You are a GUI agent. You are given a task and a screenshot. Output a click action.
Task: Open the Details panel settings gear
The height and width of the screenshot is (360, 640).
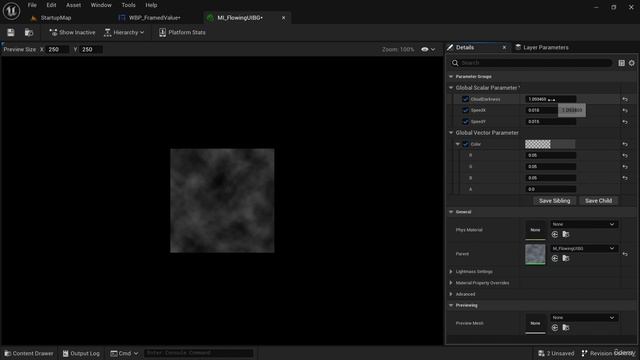pos(631,63)
